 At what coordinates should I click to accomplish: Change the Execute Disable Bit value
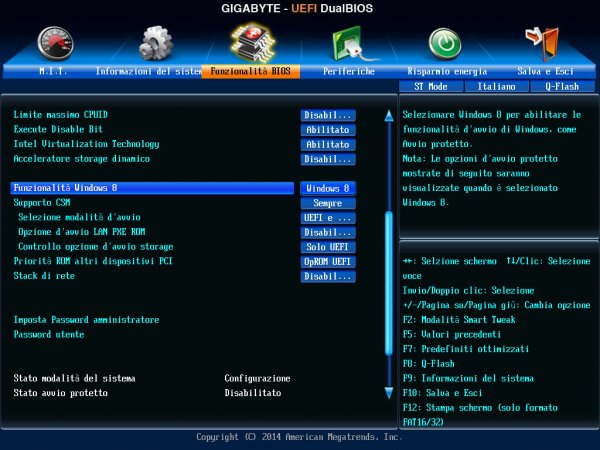pos(328,130)
